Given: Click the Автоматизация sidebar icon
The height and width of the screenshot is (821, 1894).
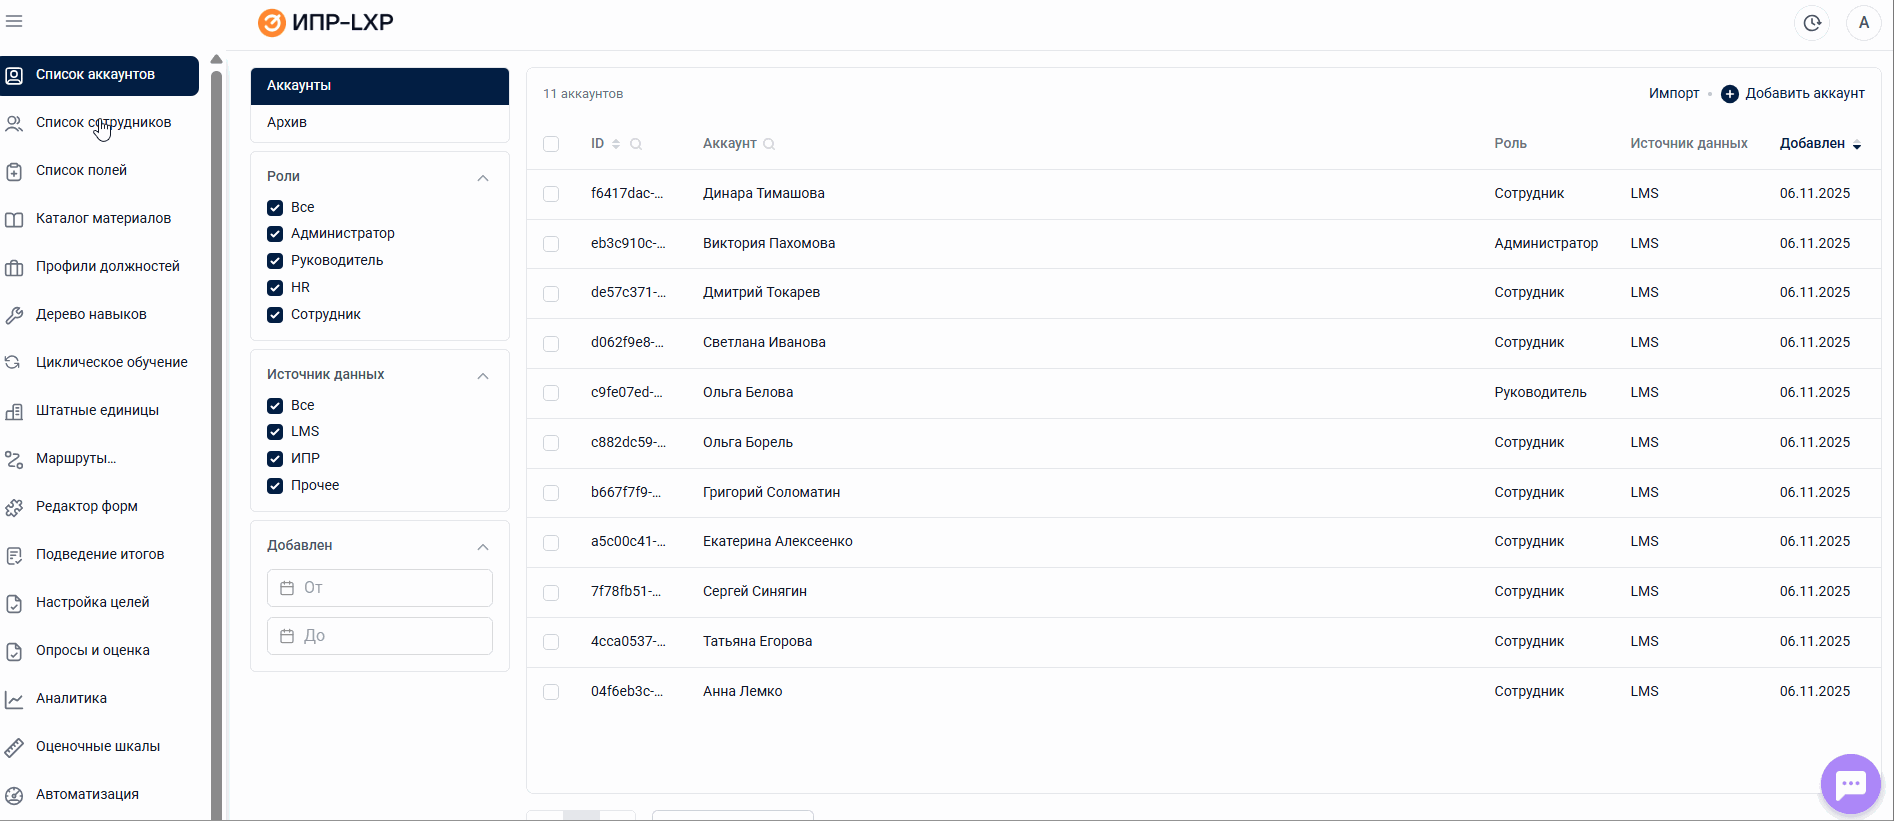Looking at the screenshot, I should tap(14, 795).
